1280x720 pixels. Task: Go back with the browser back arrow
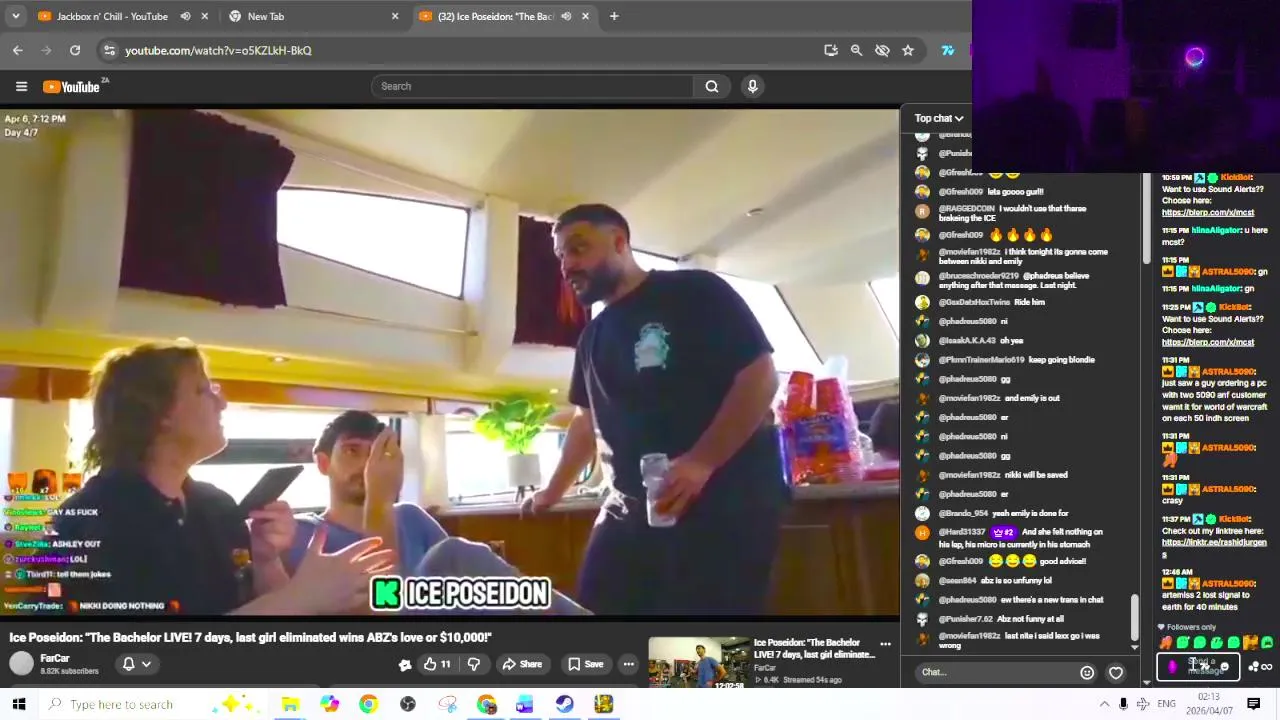18,50
